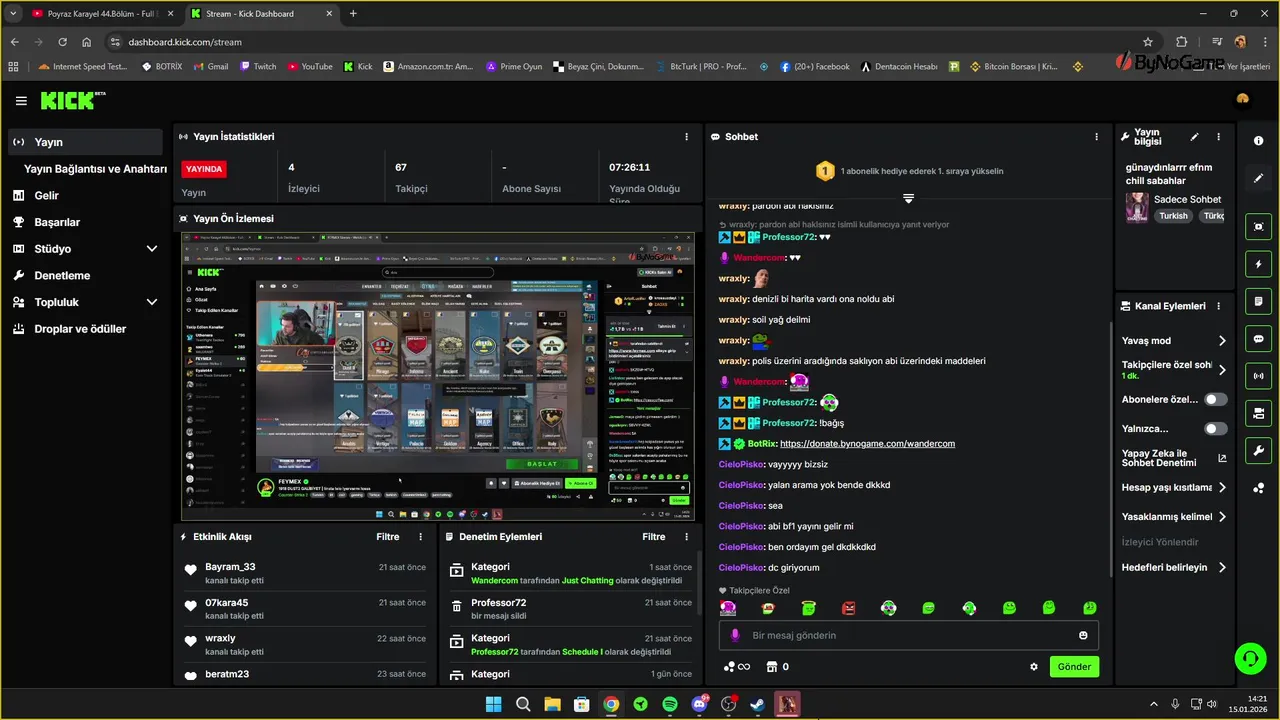
Task: Toggle the document icon in the right rail
Action: pyautogui.click(x=1258, y=301)
